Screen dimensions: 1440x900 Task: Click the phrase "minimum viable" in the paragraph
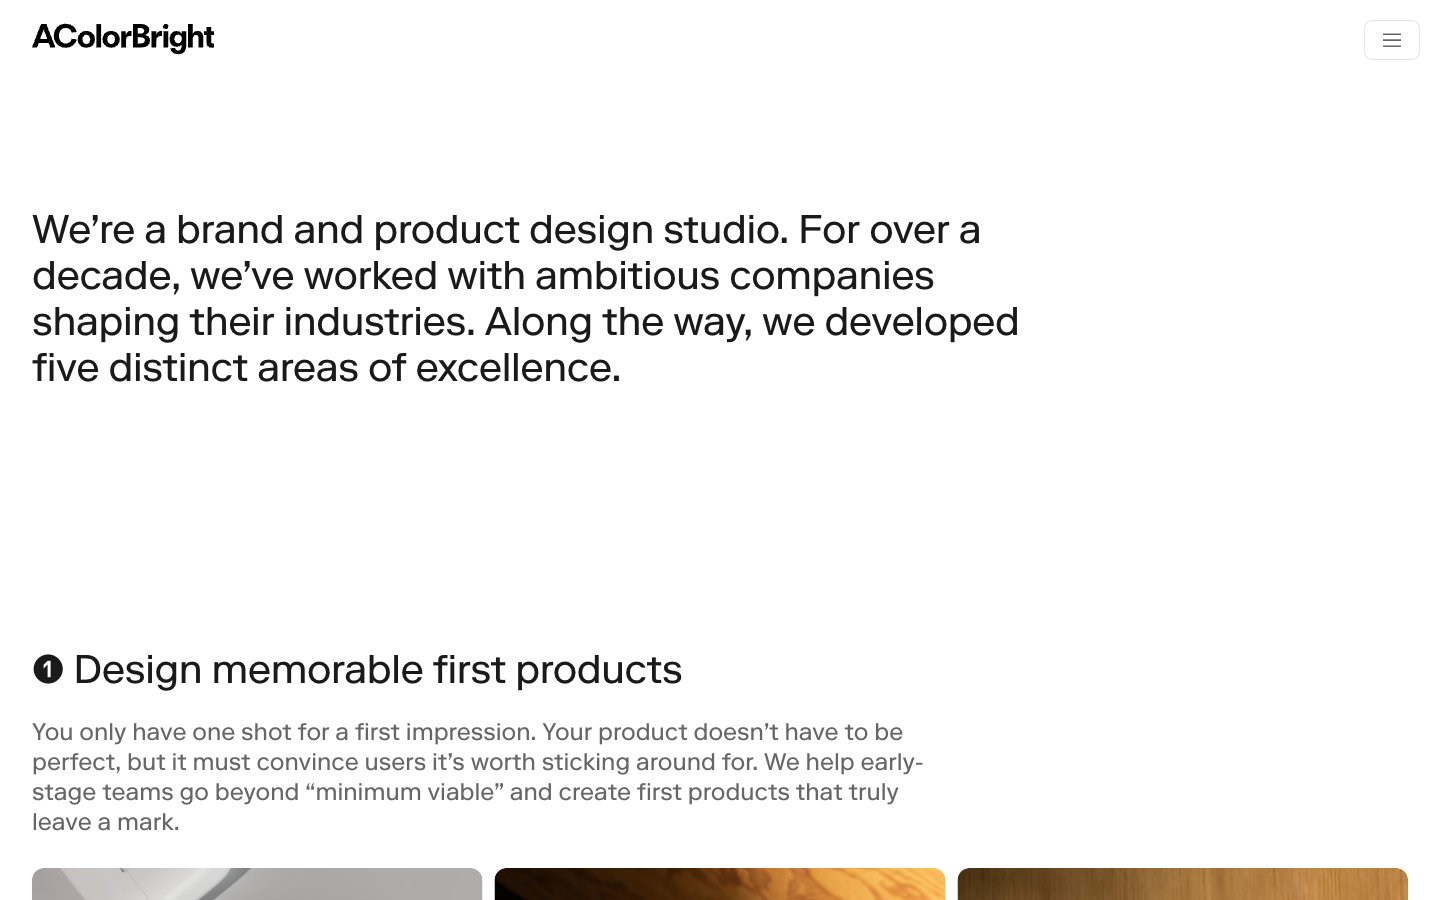[x=404, y=792]
